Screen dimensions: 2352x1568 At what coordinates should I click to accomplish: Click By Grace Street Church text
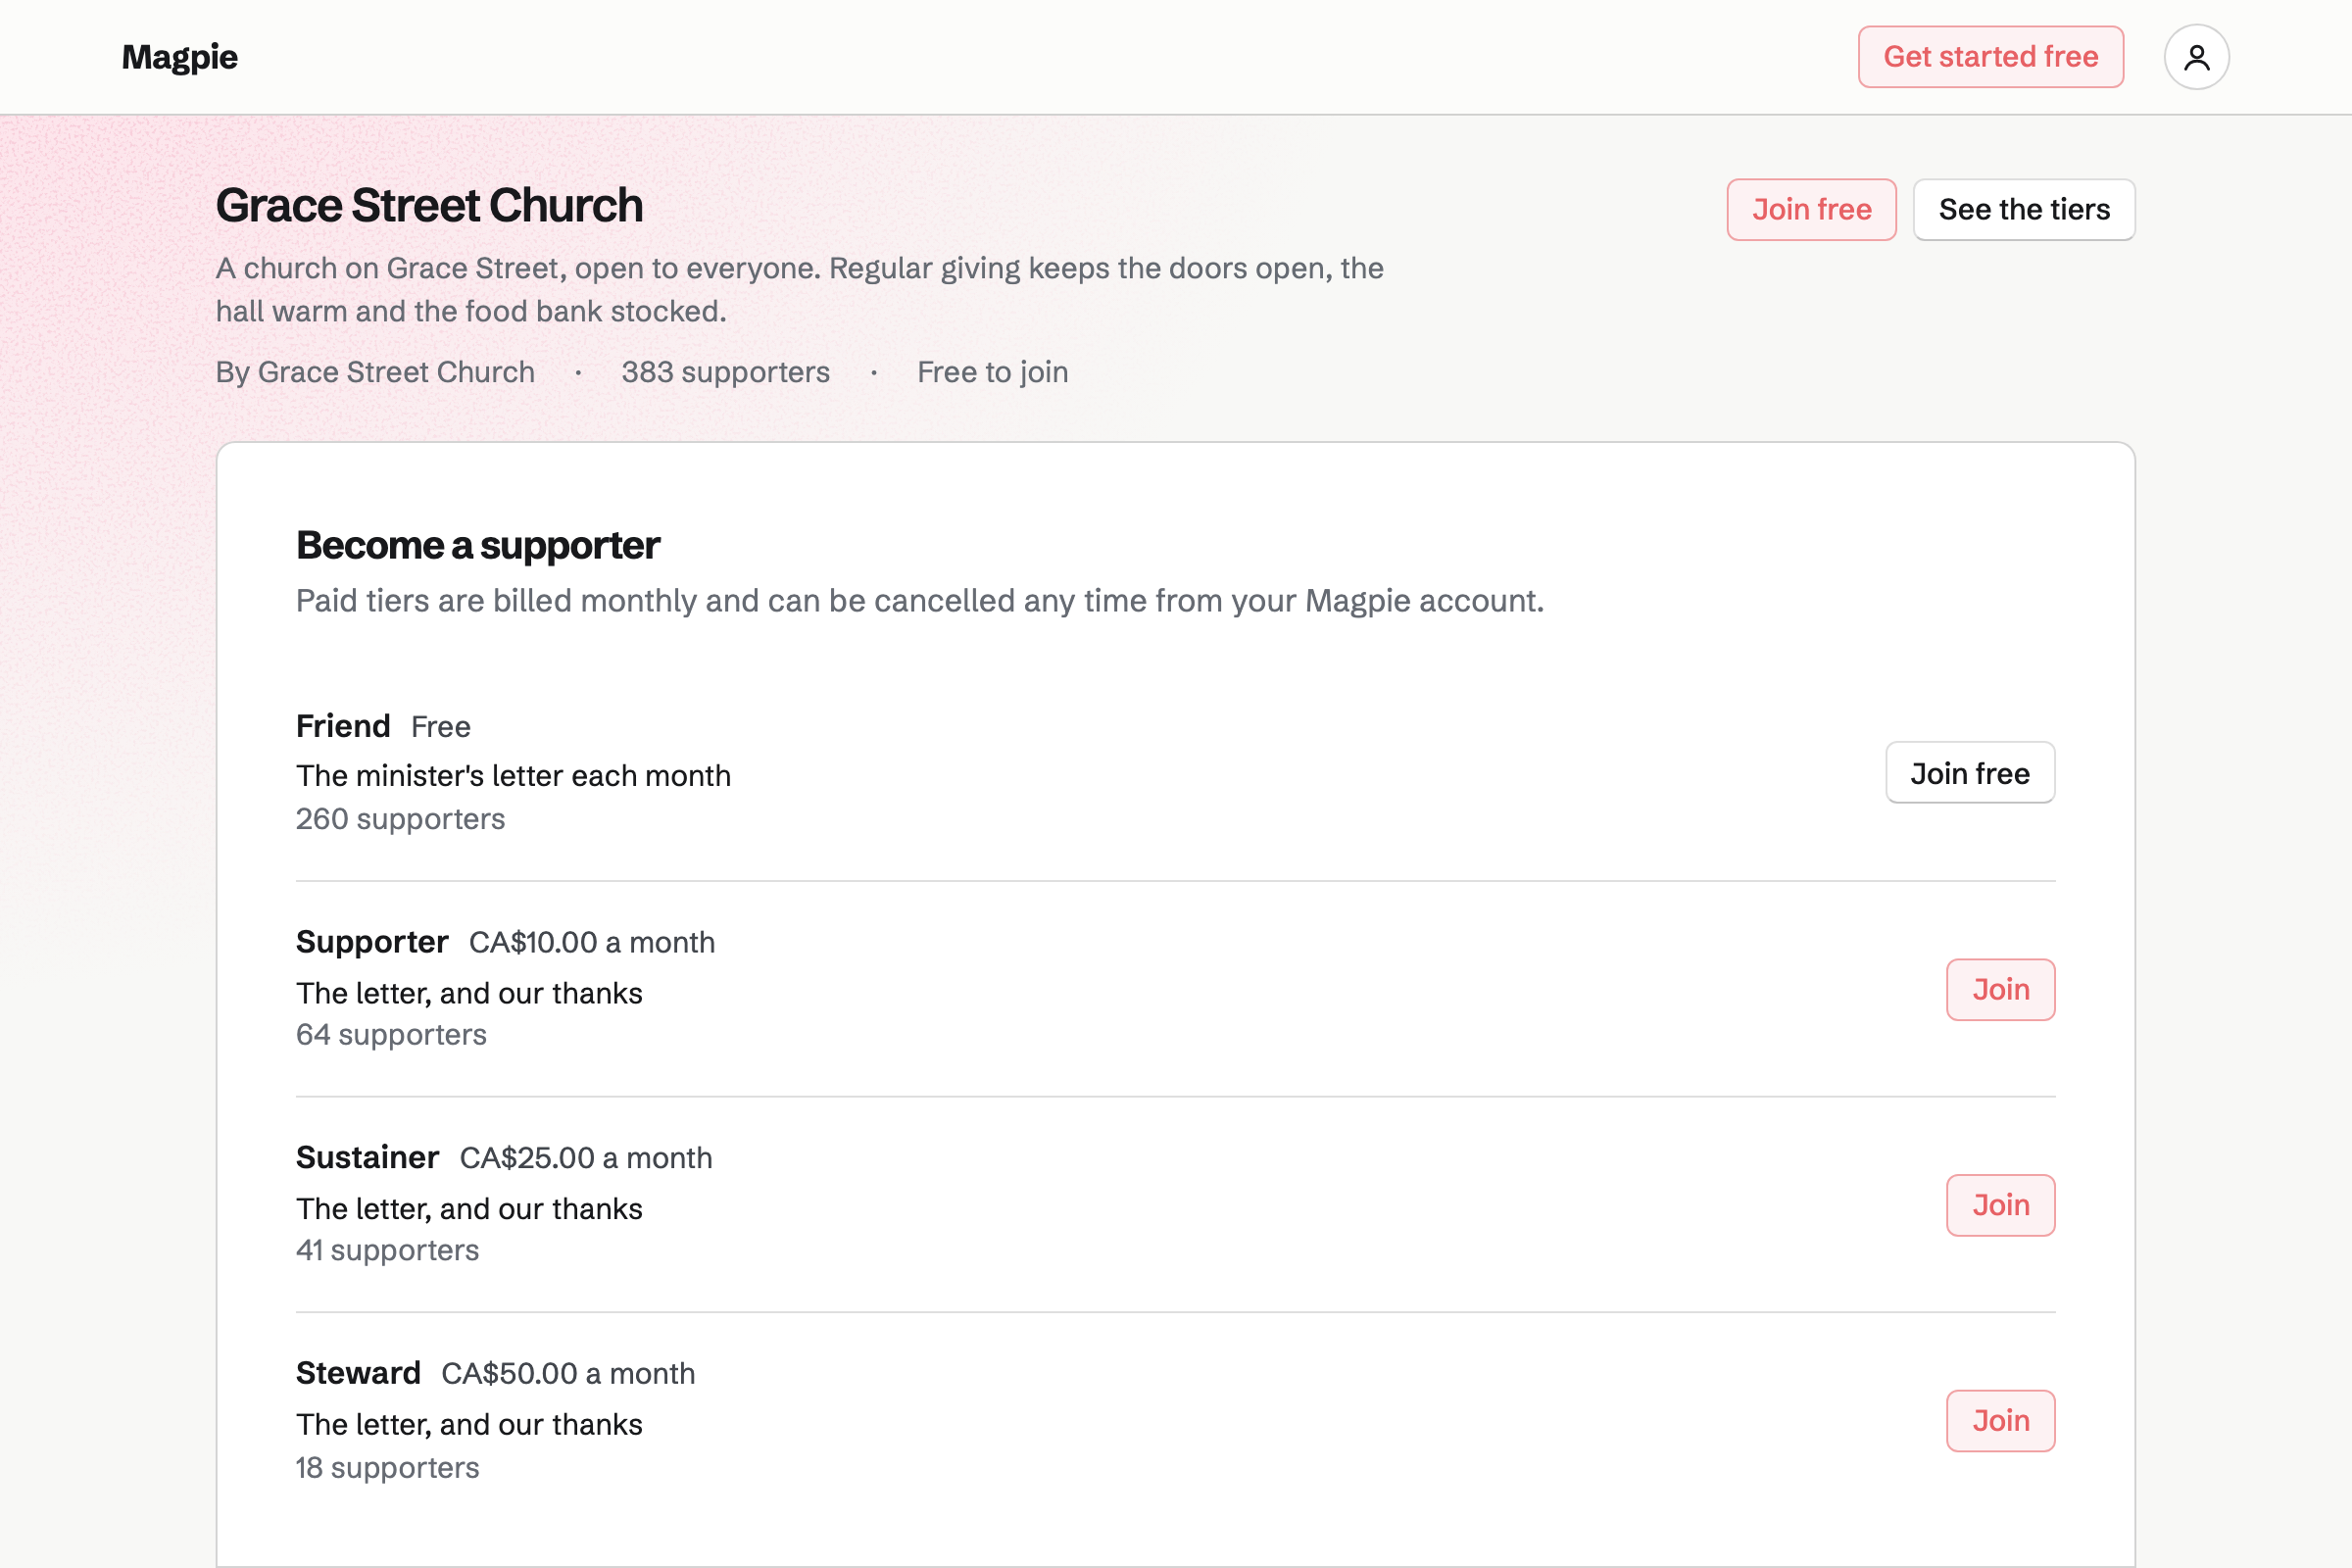(375, 372)
